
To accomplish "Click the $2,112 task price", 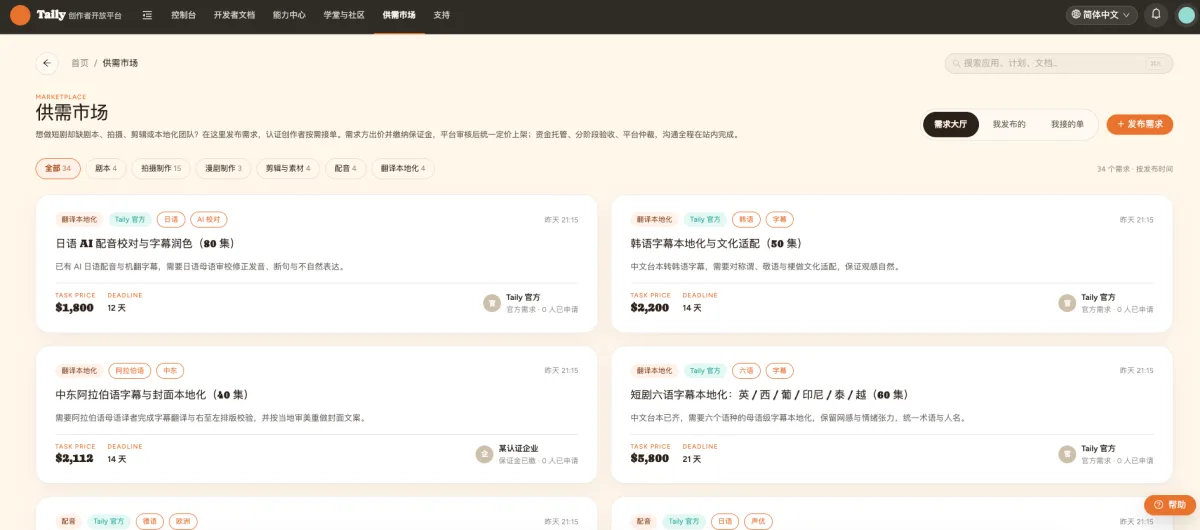I will pos(75,459).
